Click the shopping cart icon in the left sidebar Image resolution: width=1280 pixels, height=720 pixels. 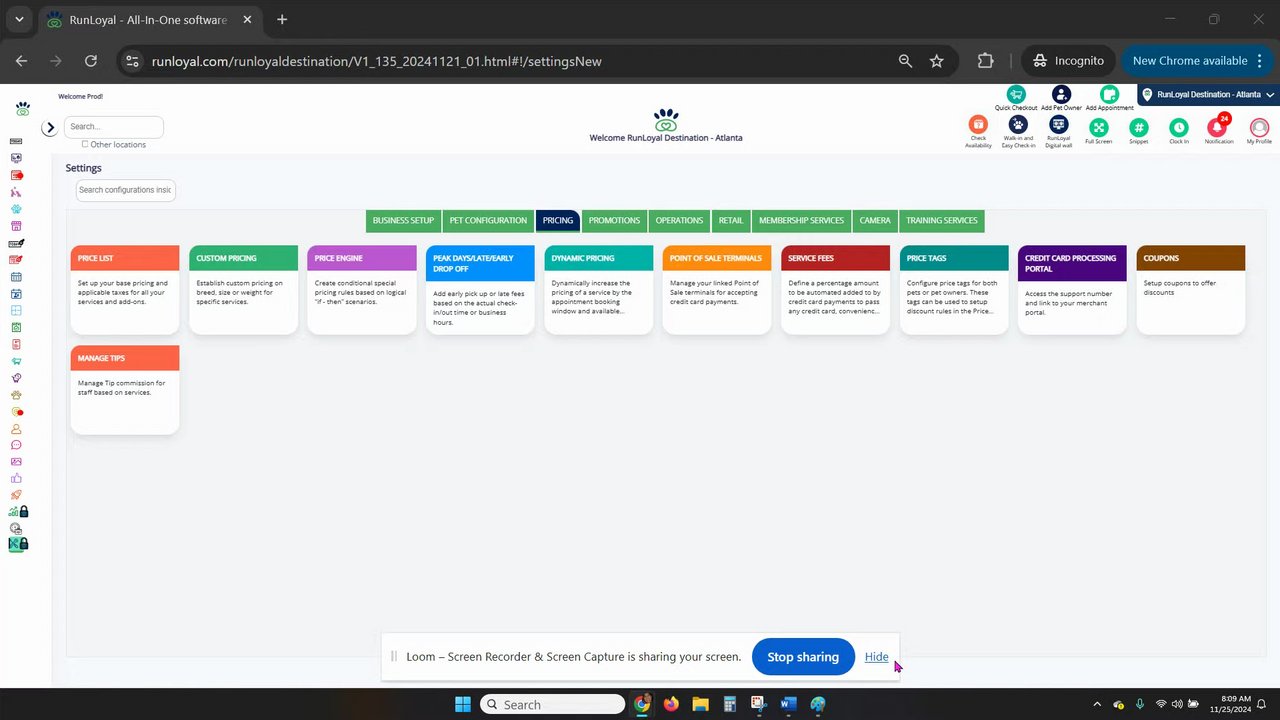click(x=16, y=361)
